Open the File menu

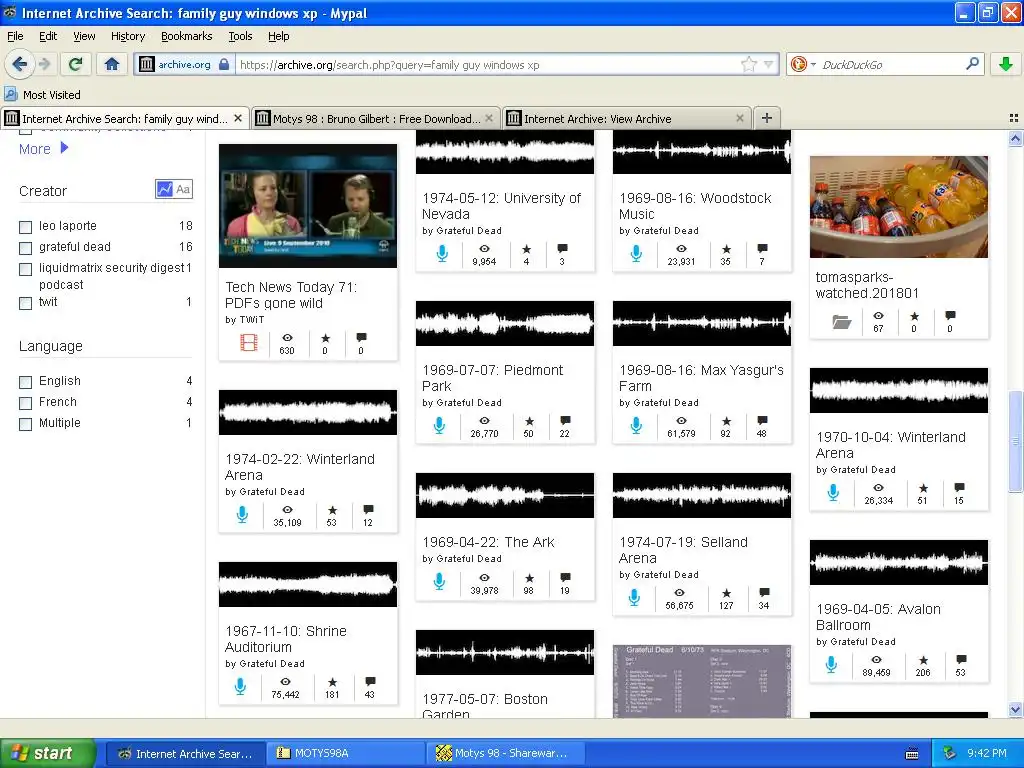[x=15, y=36]
